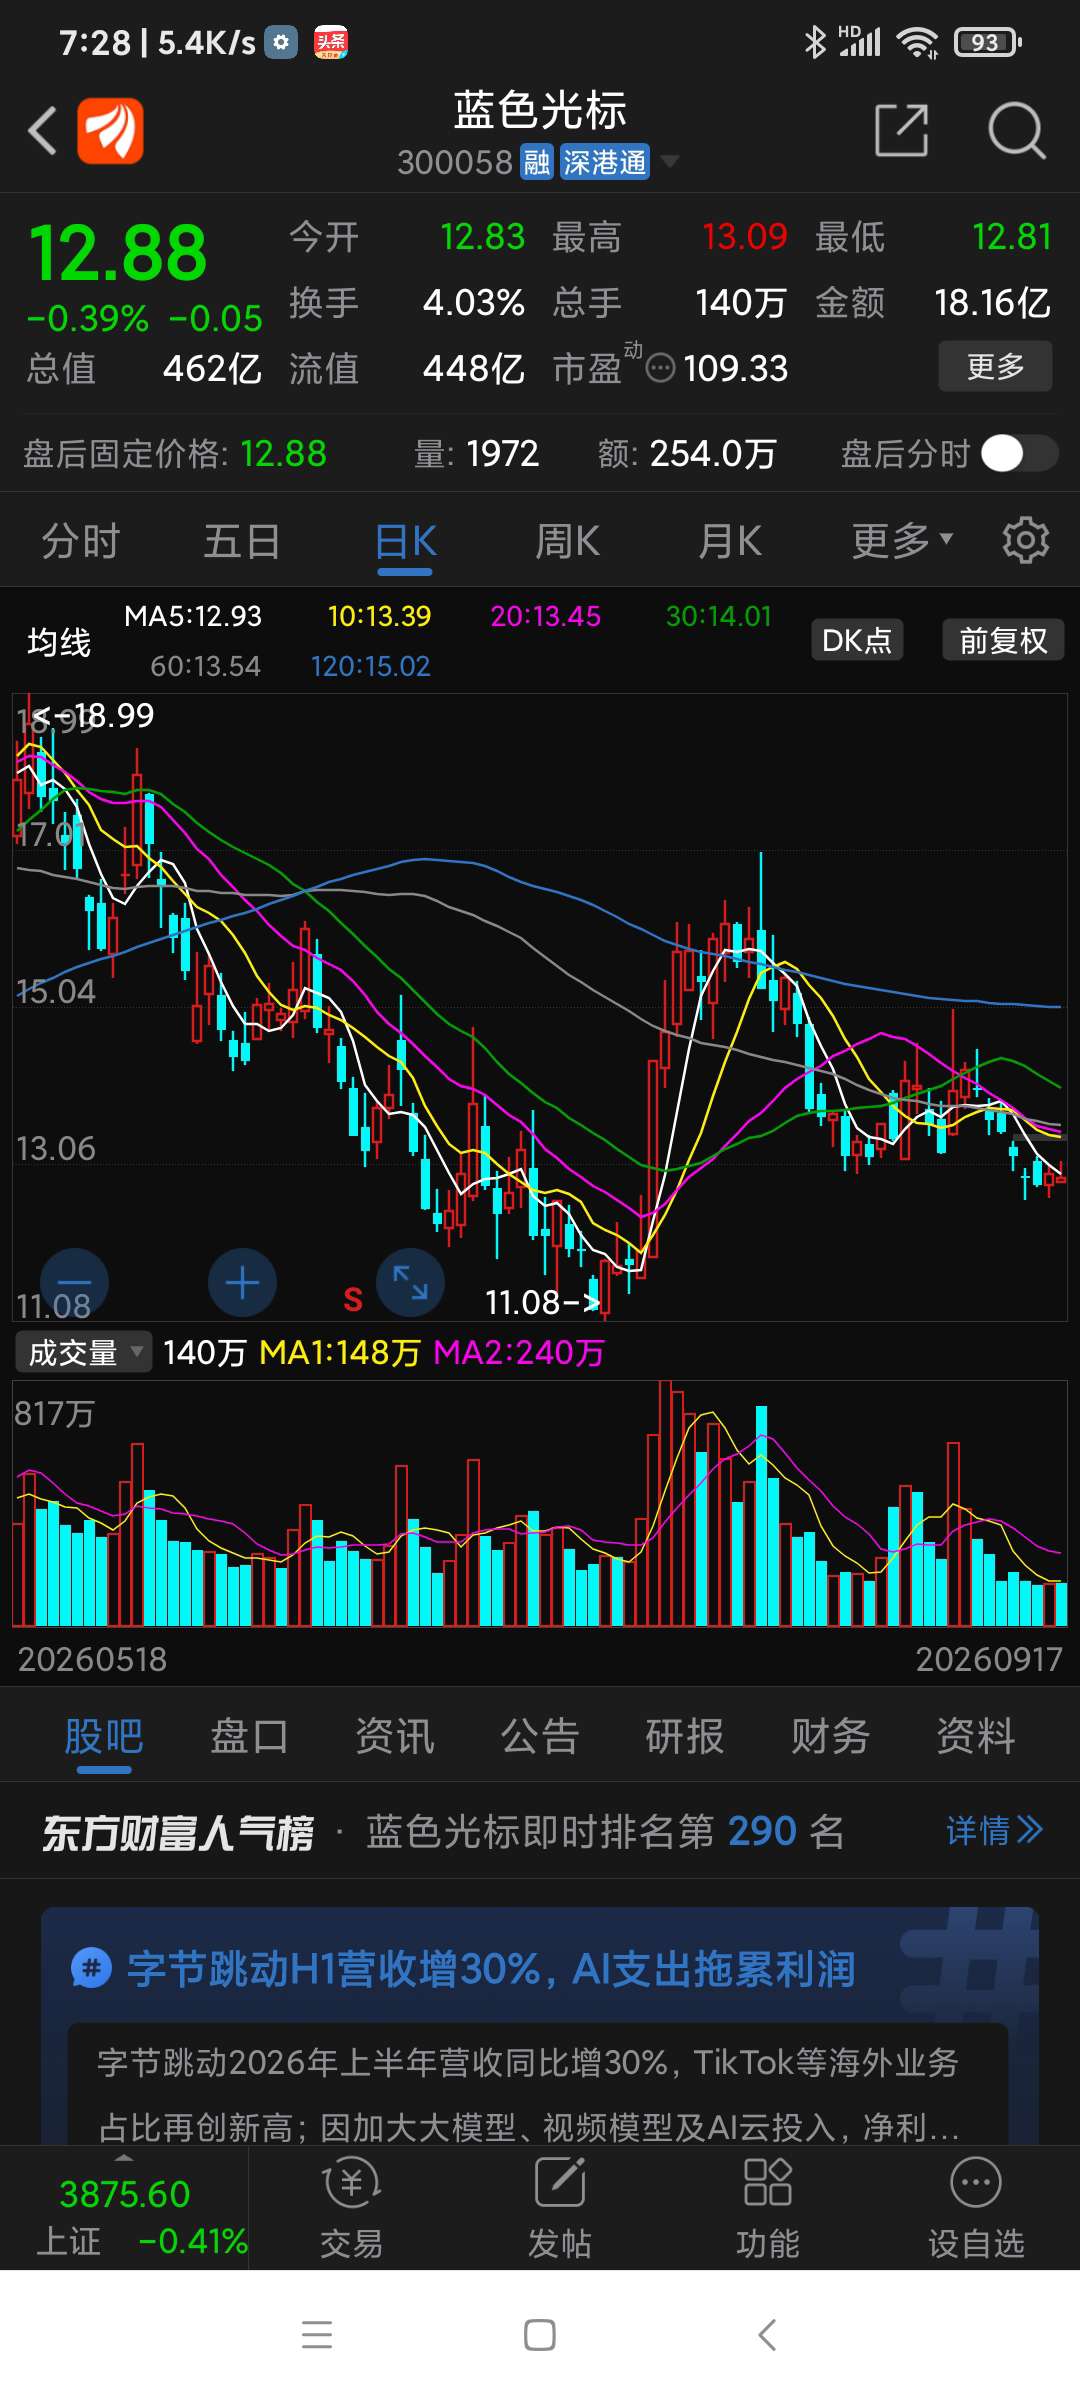Toggle the DK点 indicator

tap(857, 640)
